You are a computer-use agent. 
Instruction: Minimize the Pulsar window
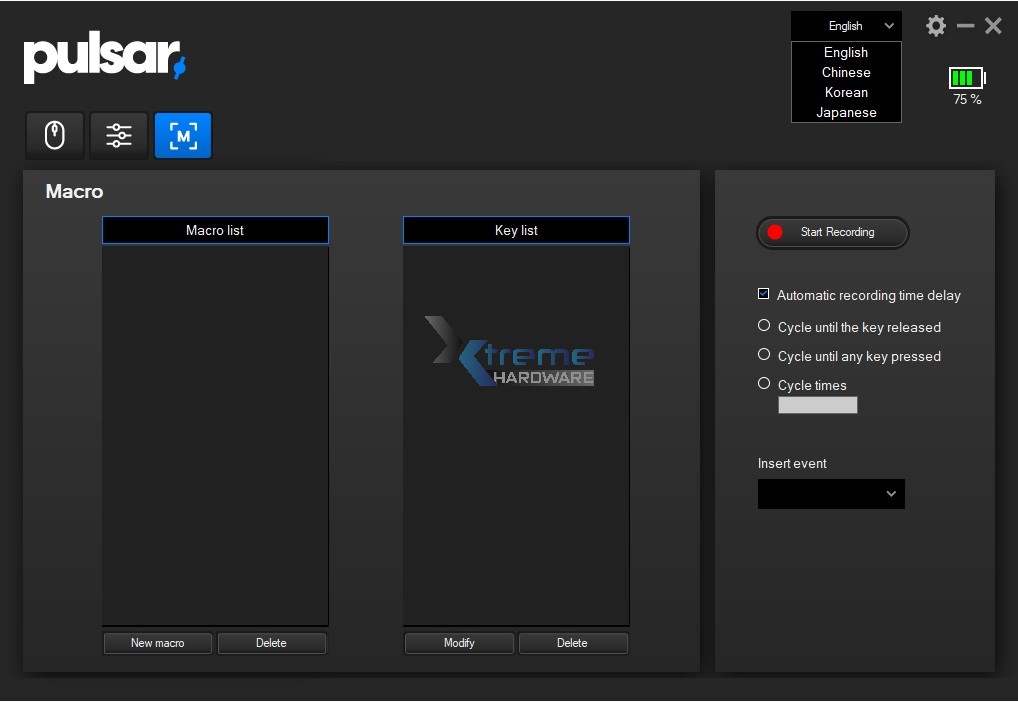pyautogui.click(x=965, y=26)
